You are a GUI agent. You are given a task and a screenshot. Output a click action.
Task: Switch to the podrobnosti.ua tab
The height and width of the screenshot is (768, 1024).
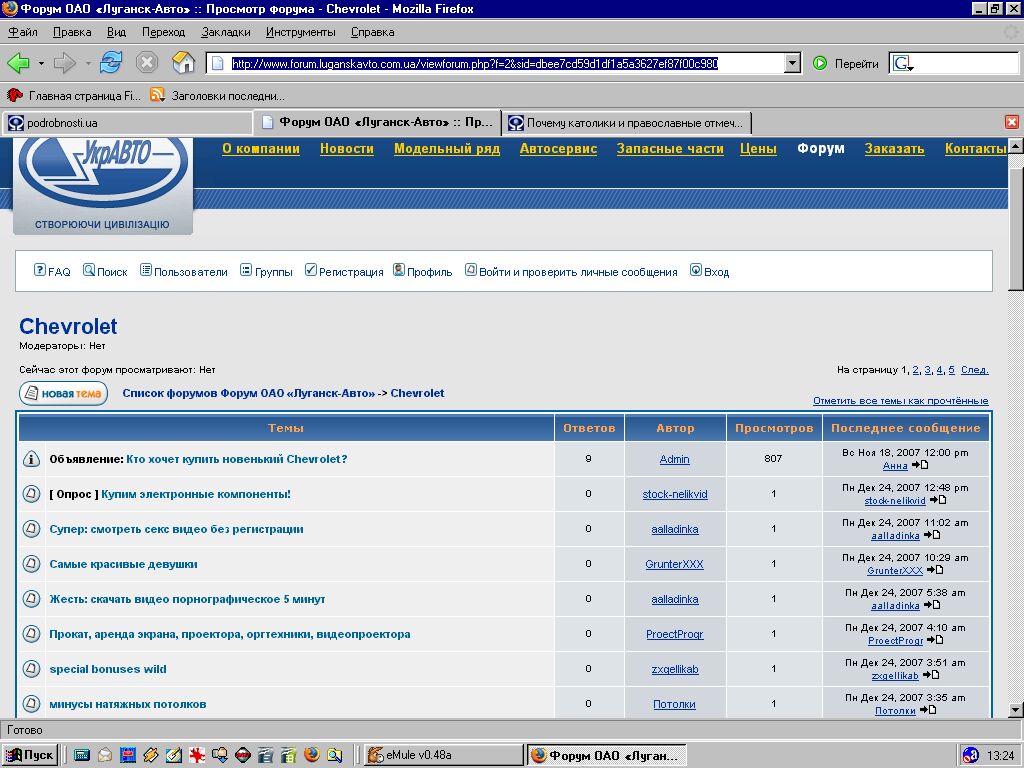127,123
